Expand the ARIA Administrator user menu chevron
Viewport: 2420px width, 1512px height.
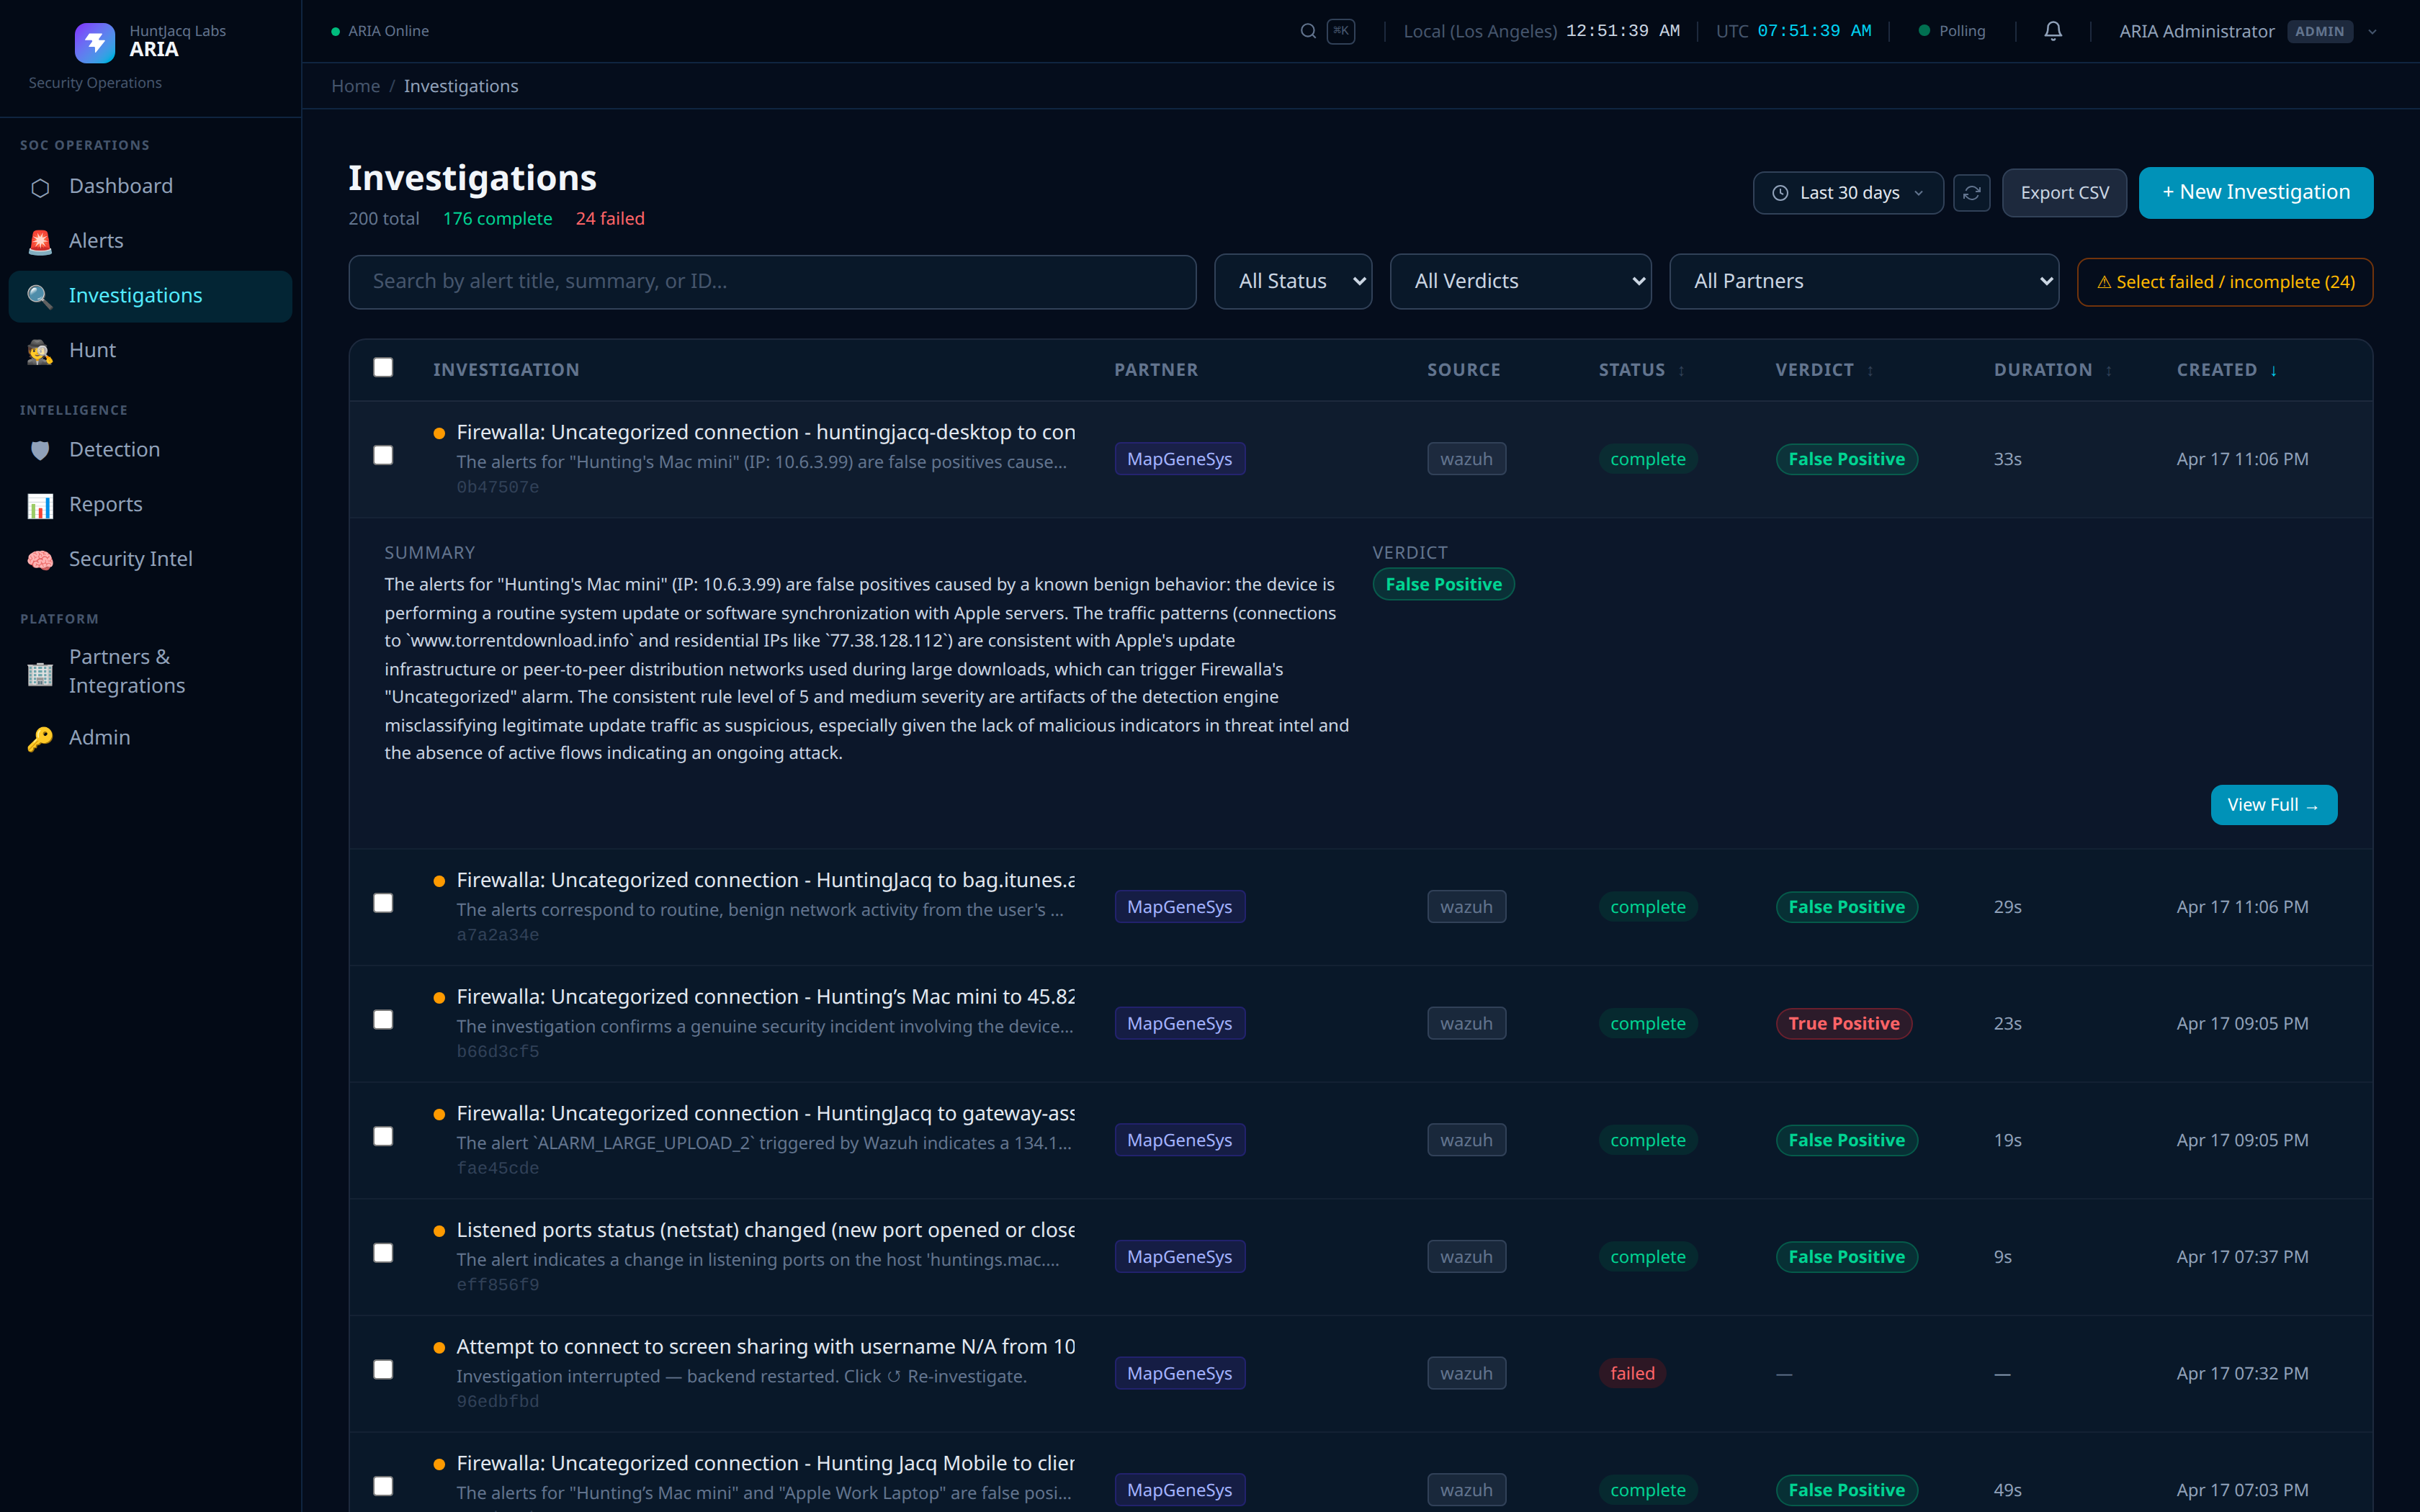tap(2372, 31)
